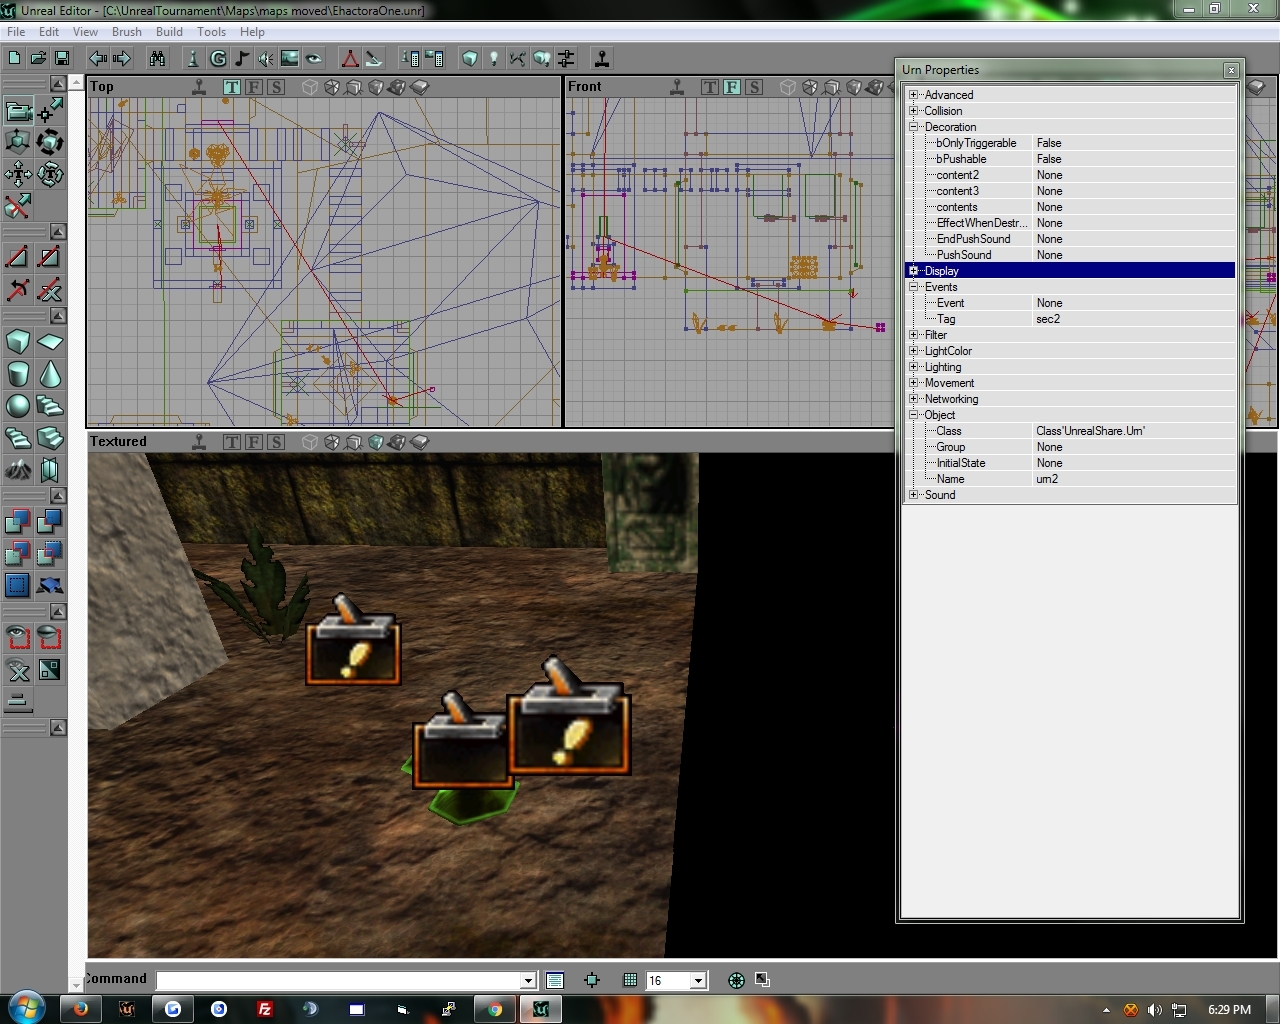This screenshot has width=1280, height=1024.
Task: Expand the Collision properties category
Action: [913, 111]
